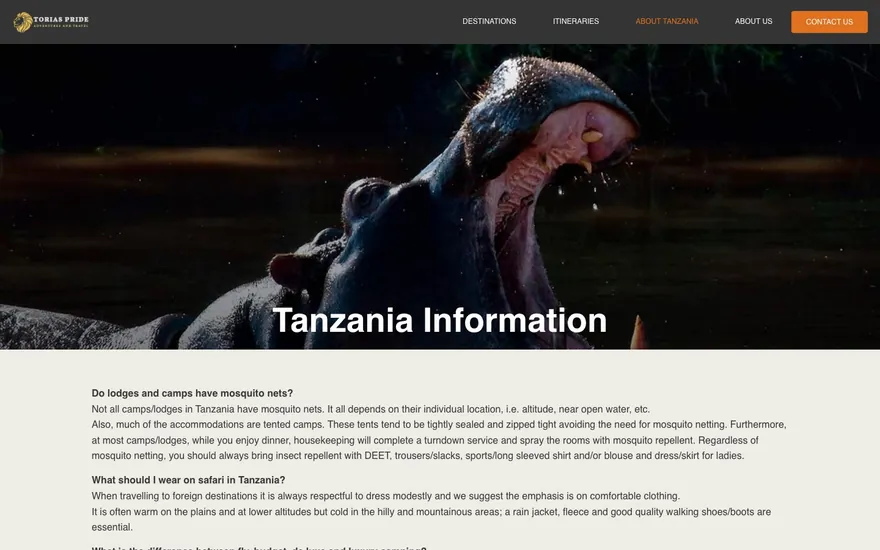Open the Itineraries menu item
This screenshot has height=550, width=880.
click(x=575, y=21)
